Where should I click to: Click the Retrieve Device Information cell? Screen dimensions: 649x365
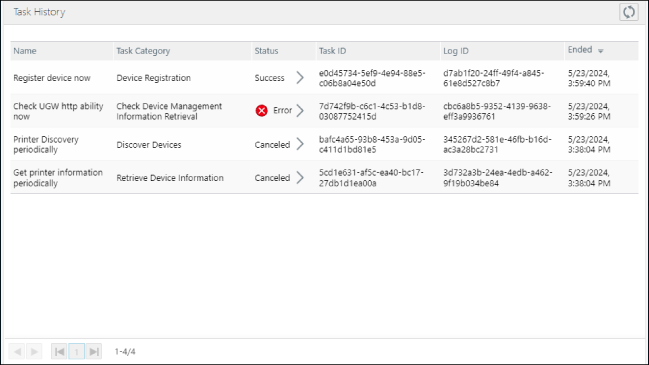[x=170, y=178]
